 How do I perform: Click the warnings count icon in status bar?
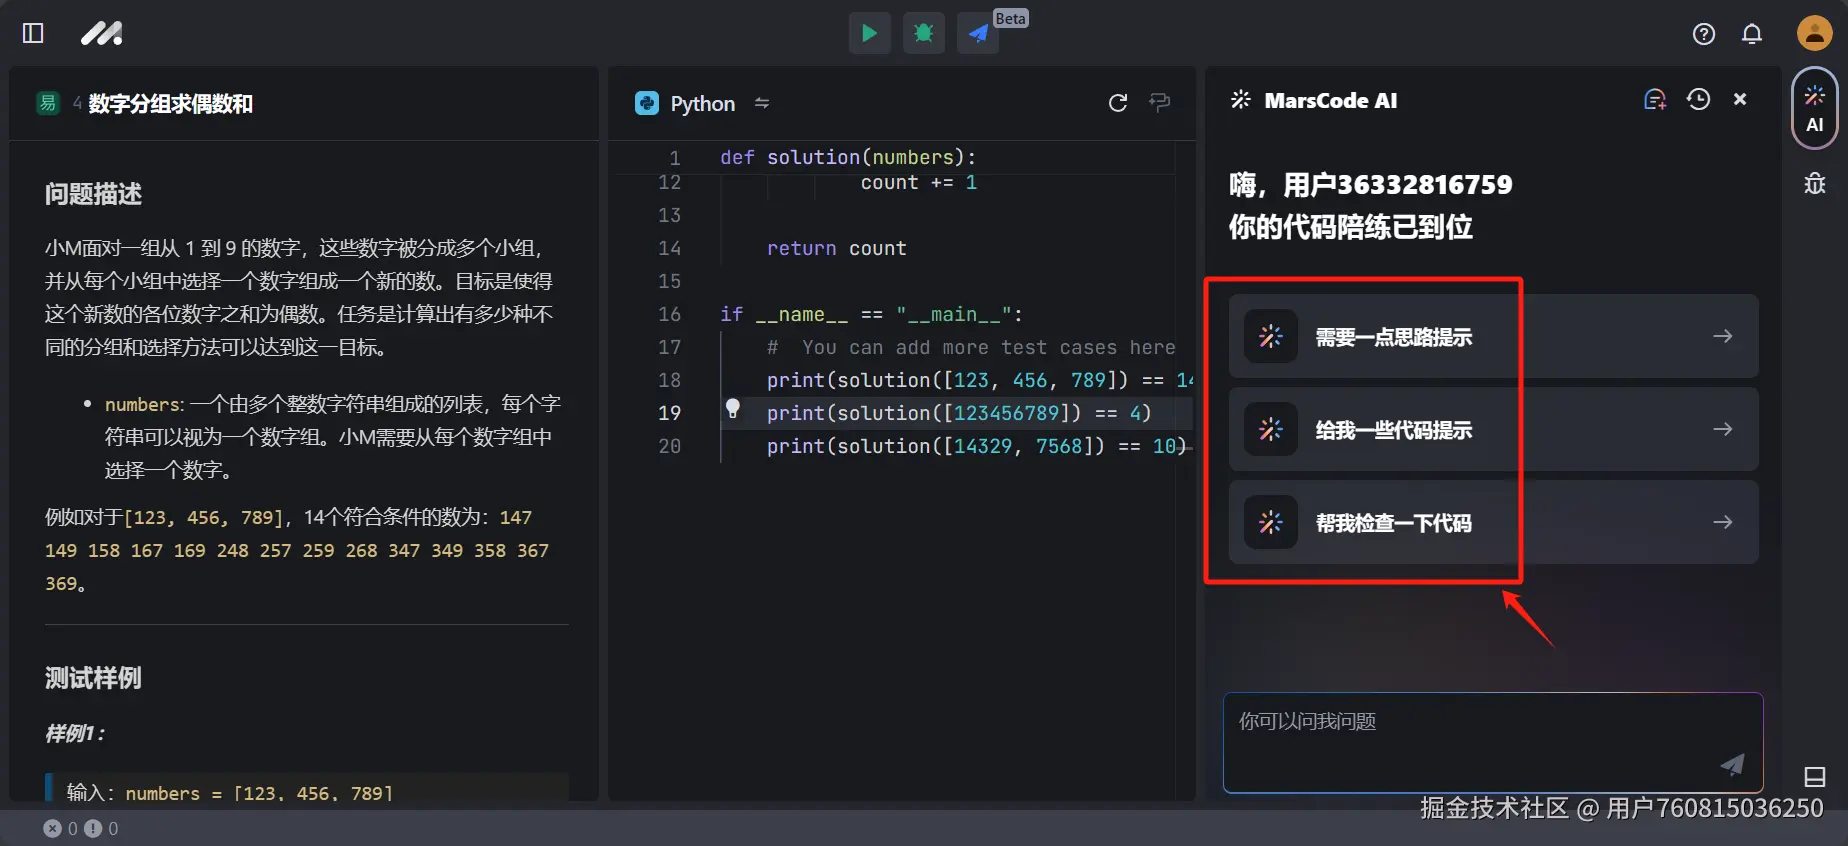click(x=93, y=828)
